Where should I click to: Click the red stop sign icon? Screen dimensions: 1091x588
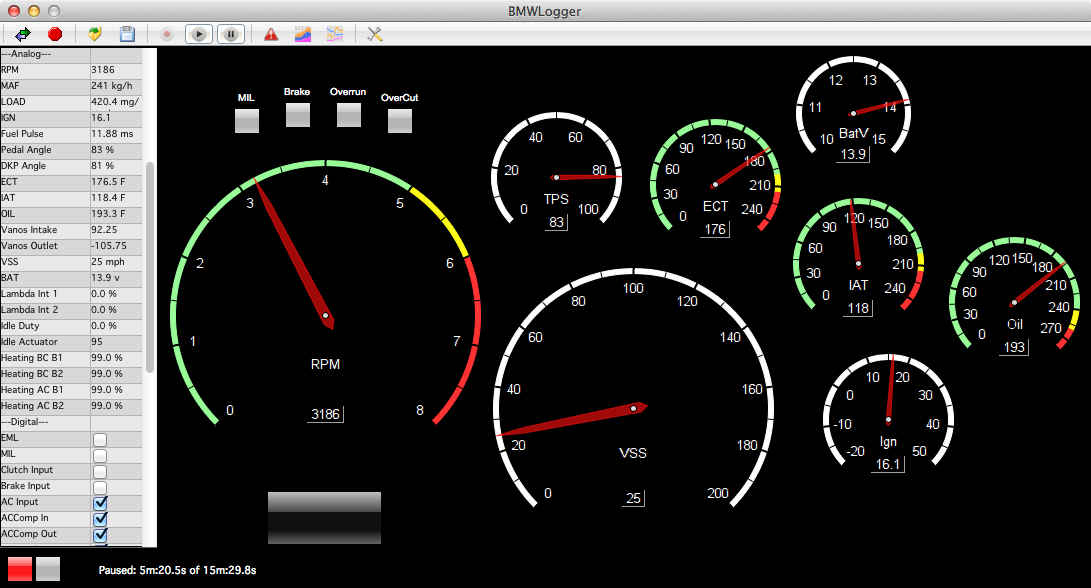[x=55, y=34]
